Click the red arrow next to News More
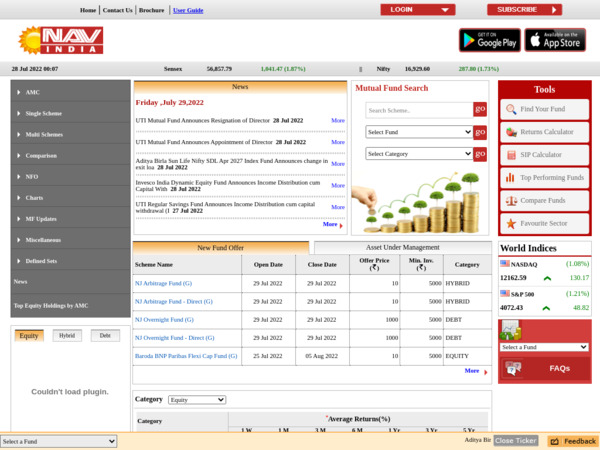600x450 pixels. click(341, 226)
